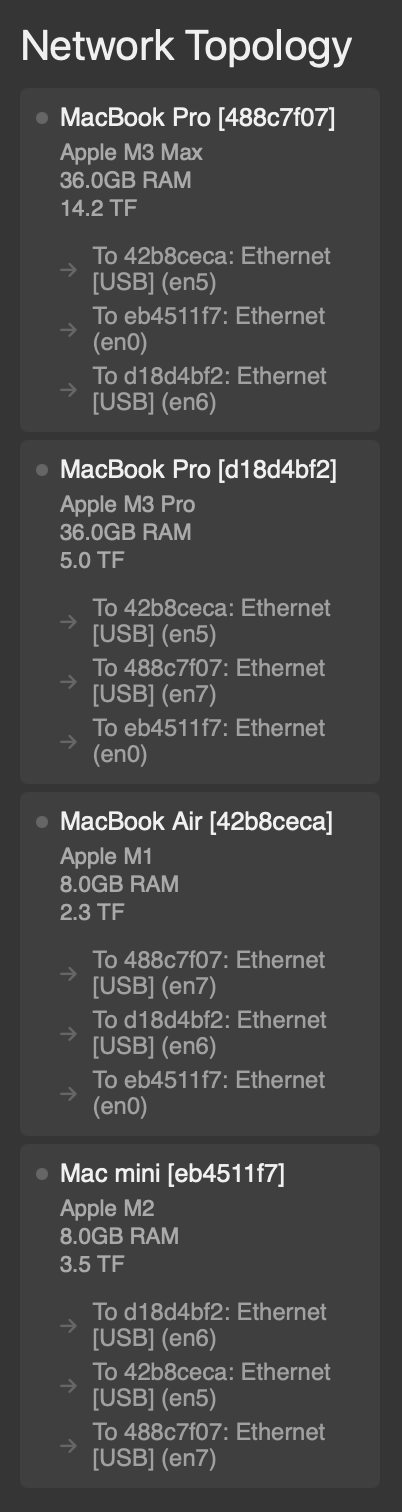This screenshot has height=1512, width=402.
Task: Open d18d4bf2's link to 42b8ceca Ethernet (en5)
Action: tap(211, 621)
